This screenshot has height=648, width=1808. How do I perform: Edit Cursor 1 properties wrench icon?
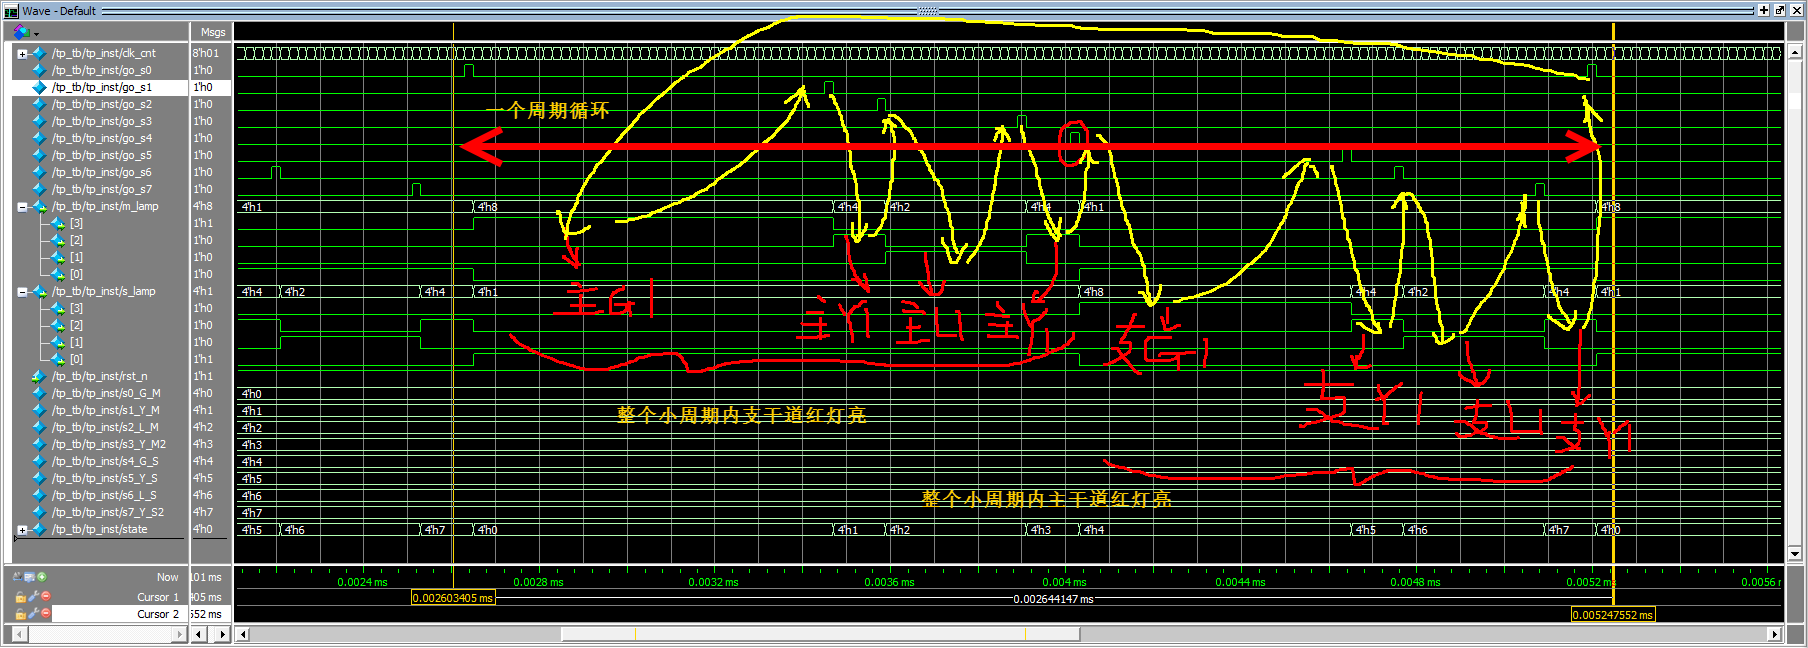[33, 597]
